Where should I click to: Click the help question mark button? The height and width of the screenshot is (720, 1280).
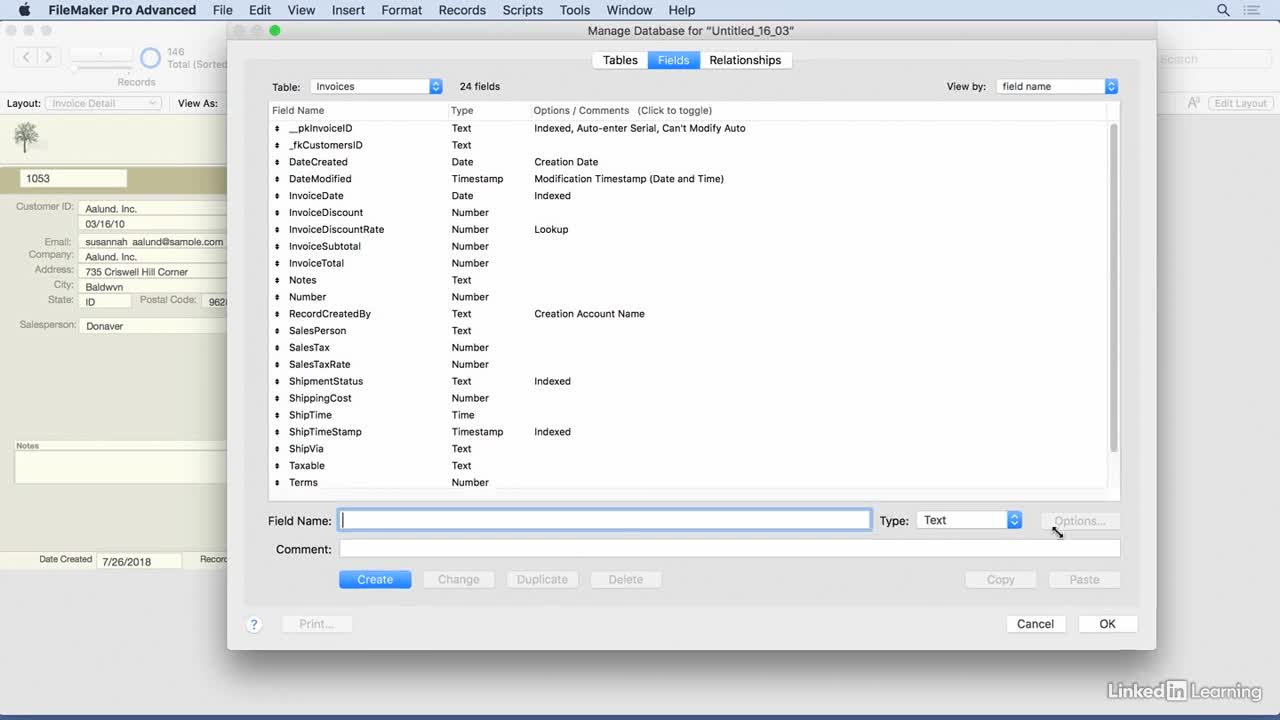point(254,624)
